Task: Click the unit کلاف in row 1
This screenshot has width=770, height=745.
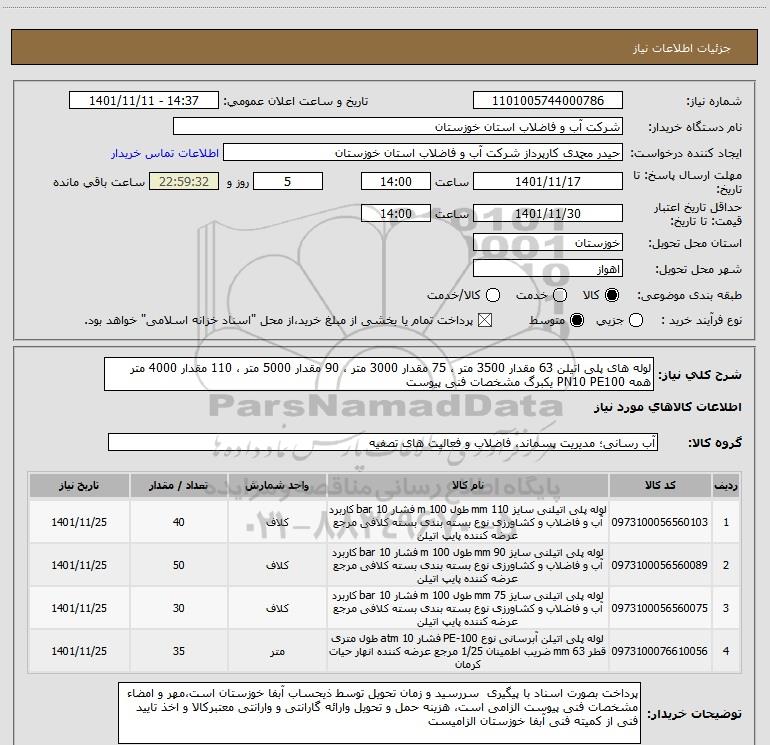Action: (277, 522)
